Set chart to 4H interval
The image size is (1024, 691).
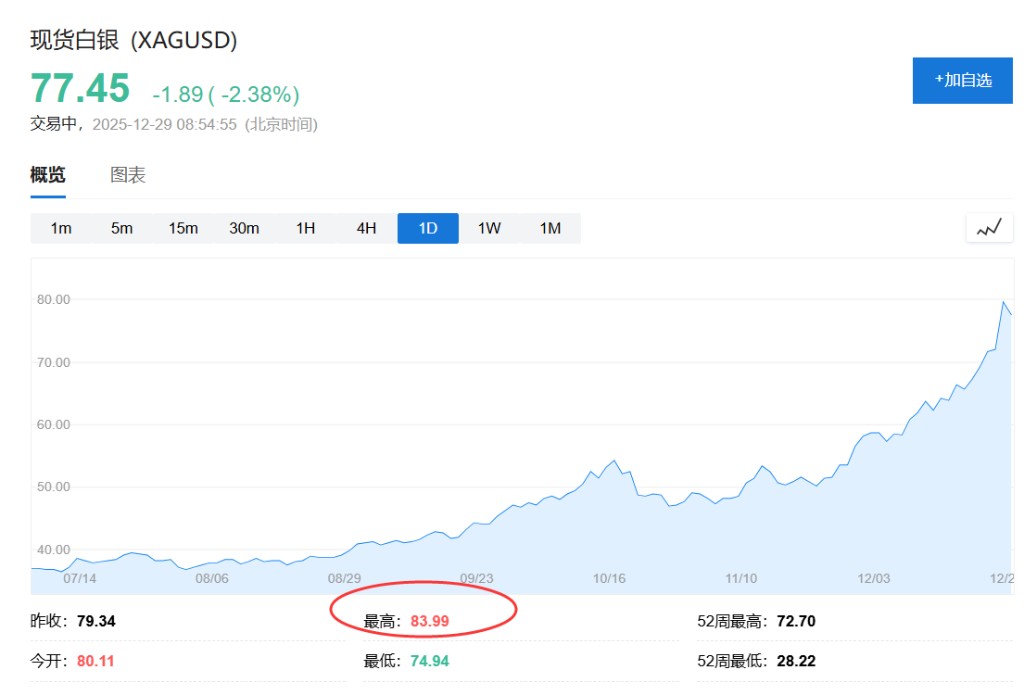(366, 228)
